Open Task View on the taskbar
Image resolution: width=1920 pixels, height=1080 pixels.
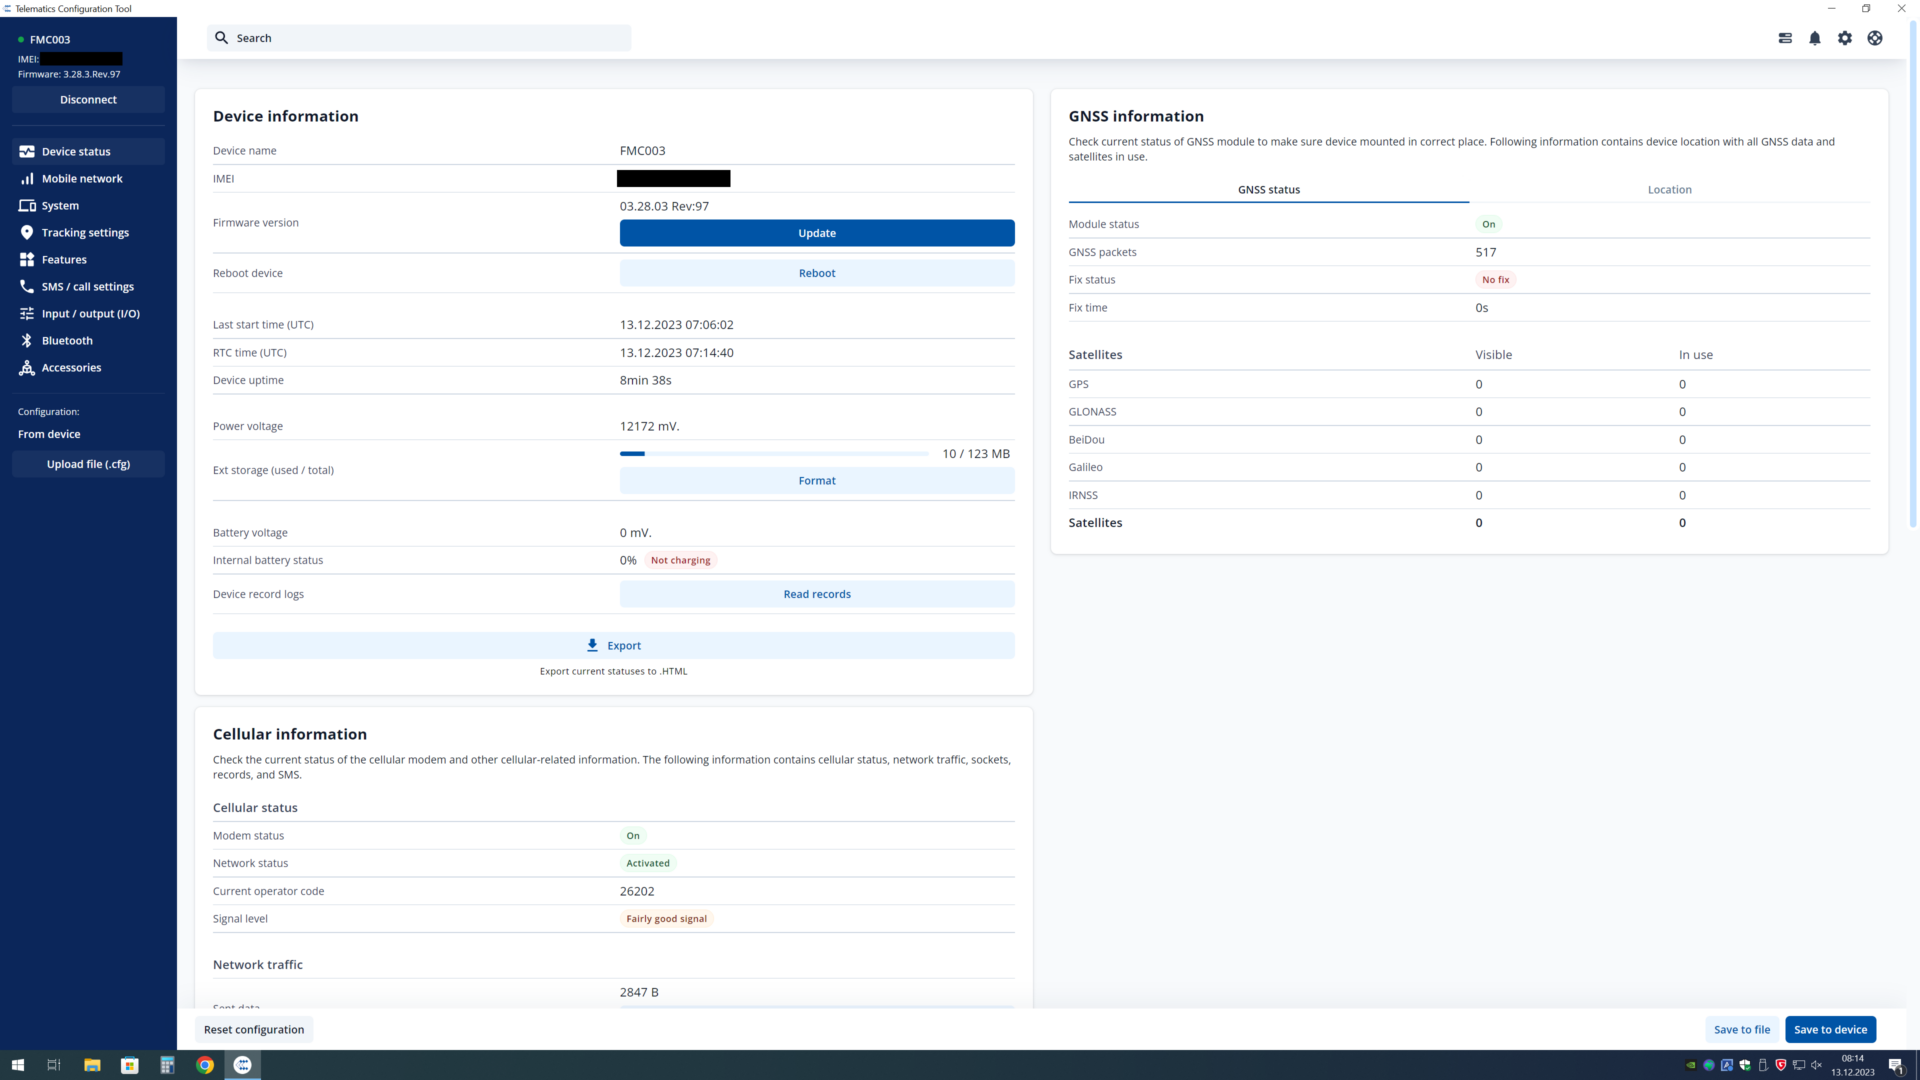(x=54, y=1066)
